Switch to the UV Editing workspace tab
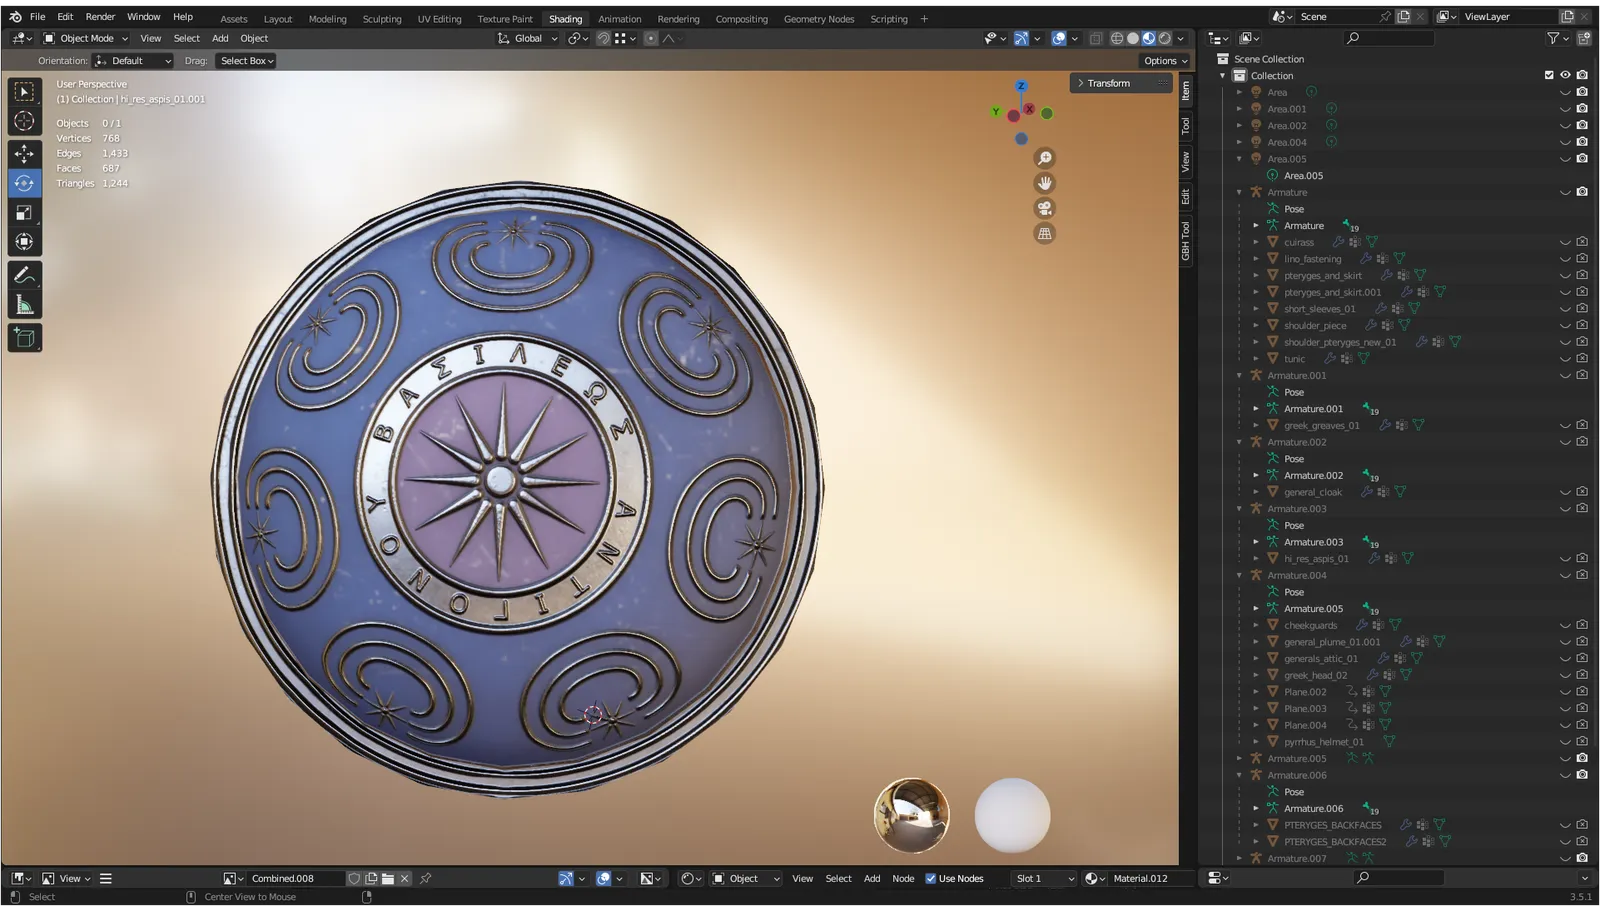Image resolution: width=1600 pixels, height=906 pixels. 439,19
